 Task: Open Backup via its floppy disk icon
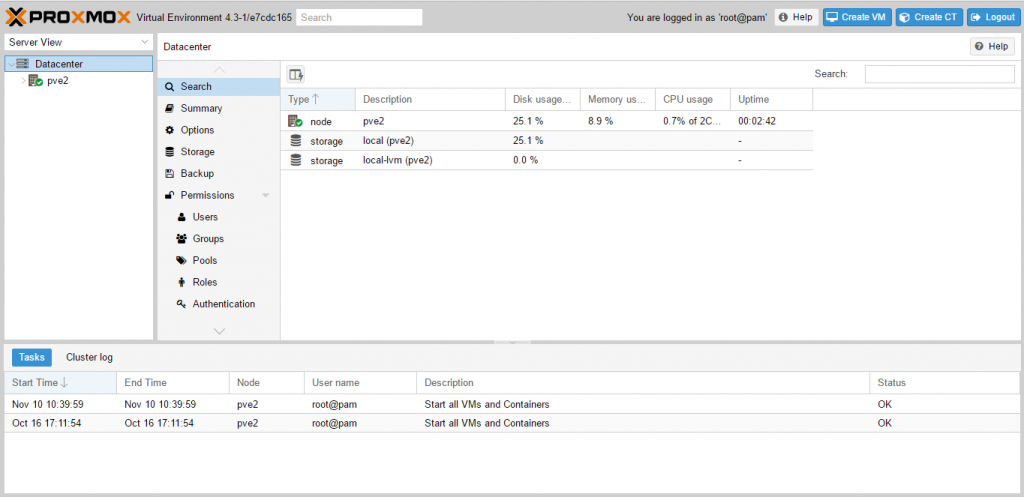point(171,174)
